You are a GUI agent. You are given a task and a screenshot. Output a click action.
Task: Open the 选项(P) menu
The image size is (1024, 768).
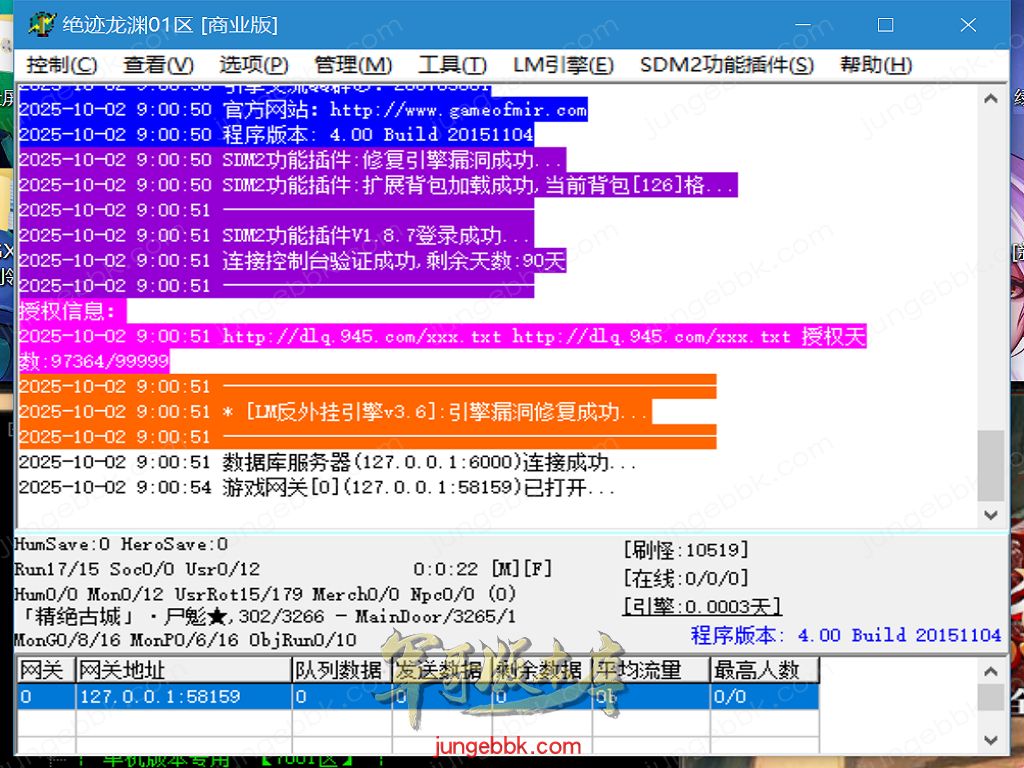click(254, 65)
